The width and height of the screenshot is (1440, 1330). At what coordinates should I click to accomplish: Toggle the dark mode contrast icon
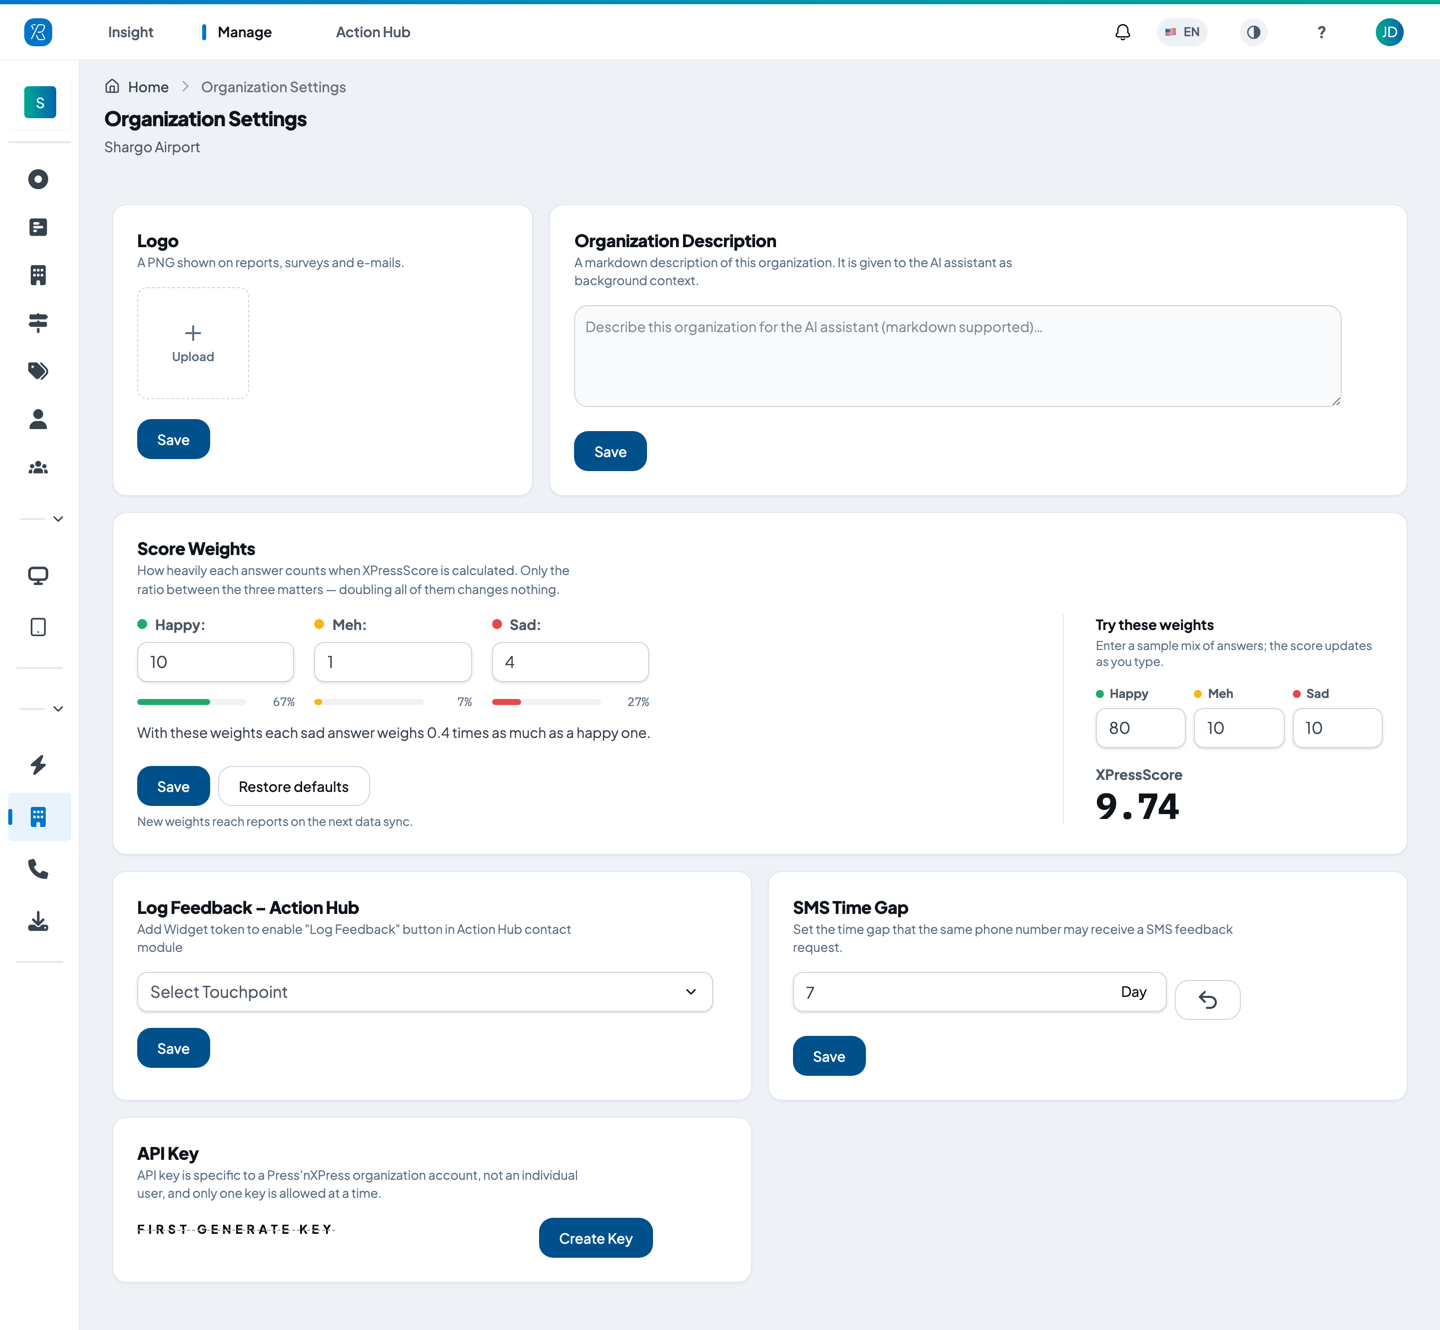click(x=1253, y=32)
